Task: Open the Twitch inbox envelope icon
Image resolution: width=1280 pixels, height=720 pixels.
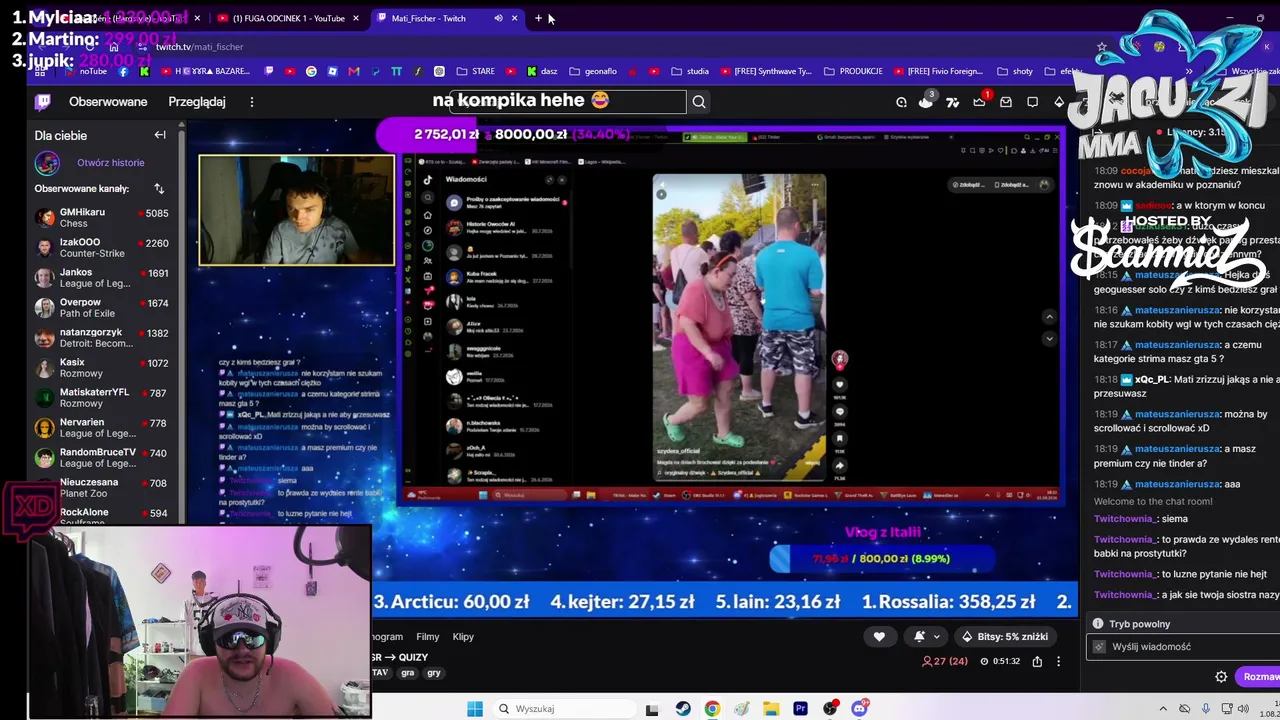Action: click(x=1006, y=101)
